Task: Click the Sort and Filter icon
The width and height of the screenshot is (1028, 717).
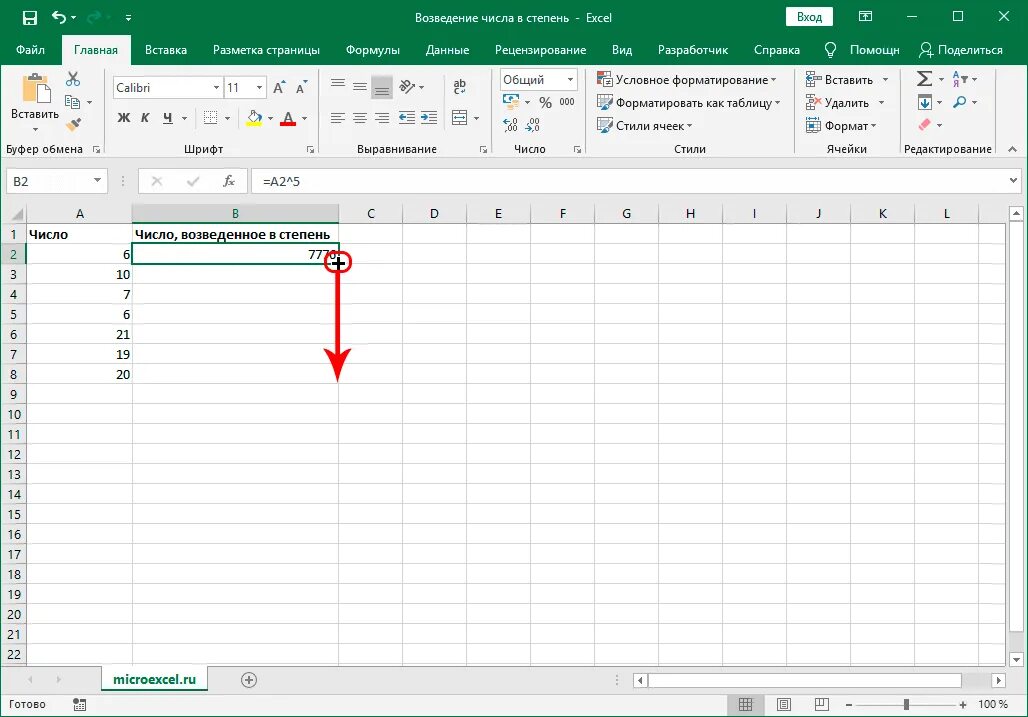Action: pos(959,79)
